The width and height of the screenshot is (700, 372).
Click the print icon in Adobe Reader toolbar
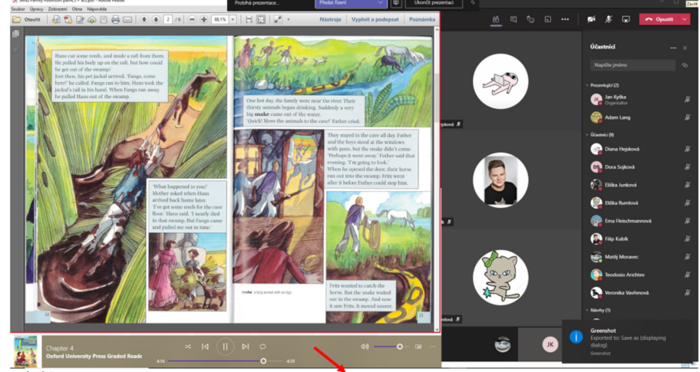coord(116,20)
